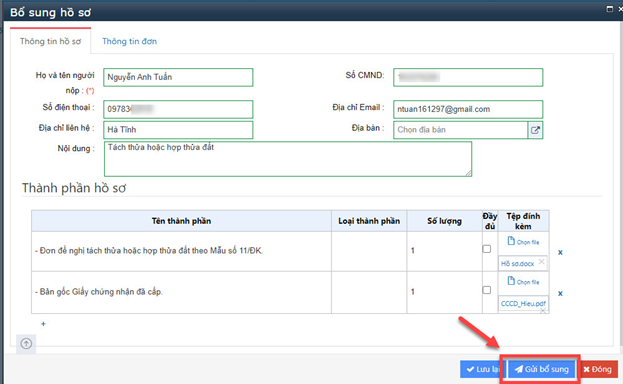This screenshot has width=623, height=384.
Task: Click the Tên thành phần column header
Action: 181,221
